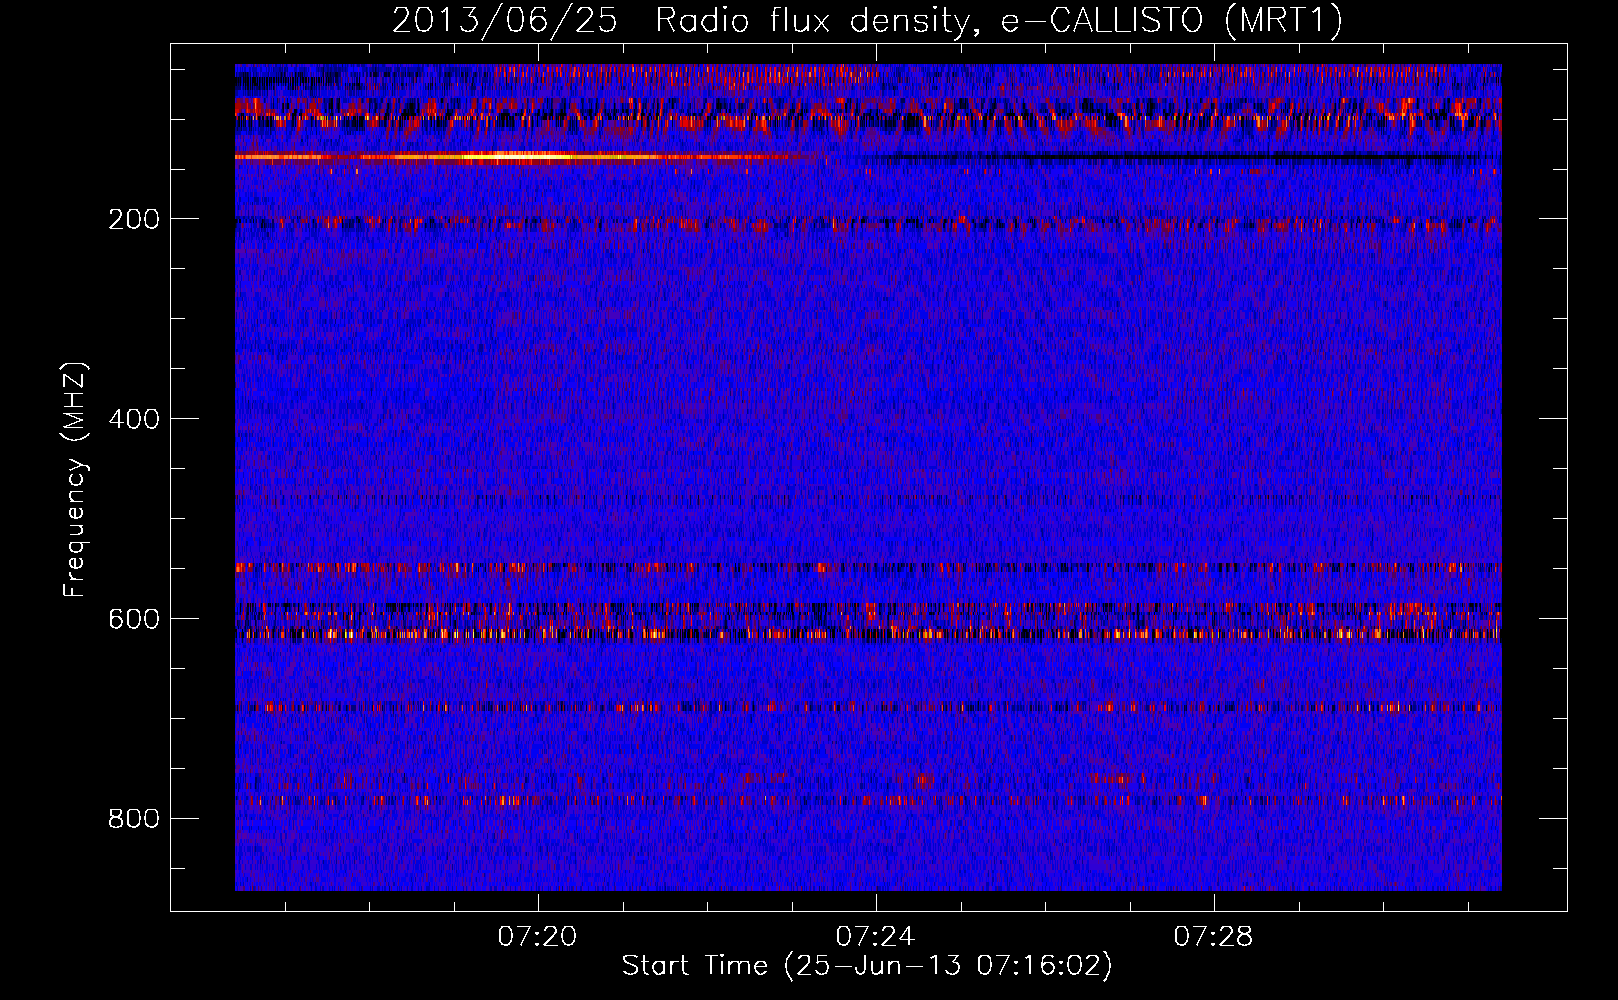
Task: Select the 800 frequency tick label
Action: pos(134,819)
